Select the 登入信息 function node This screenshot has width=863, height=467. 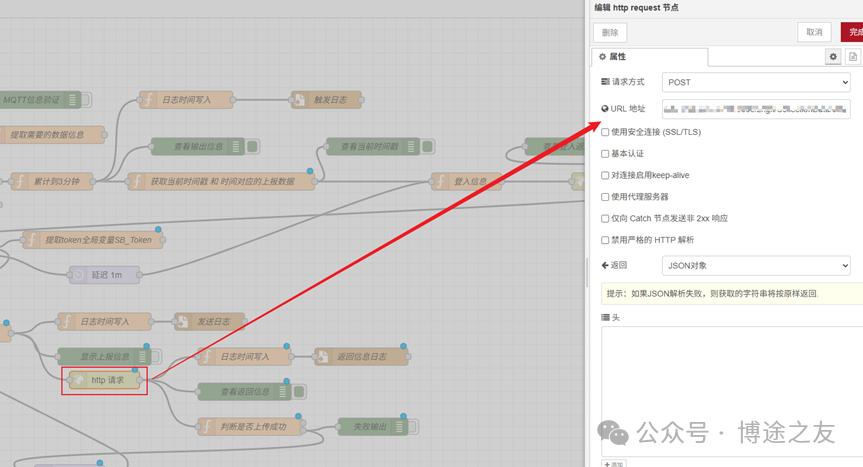coord(466,181)
